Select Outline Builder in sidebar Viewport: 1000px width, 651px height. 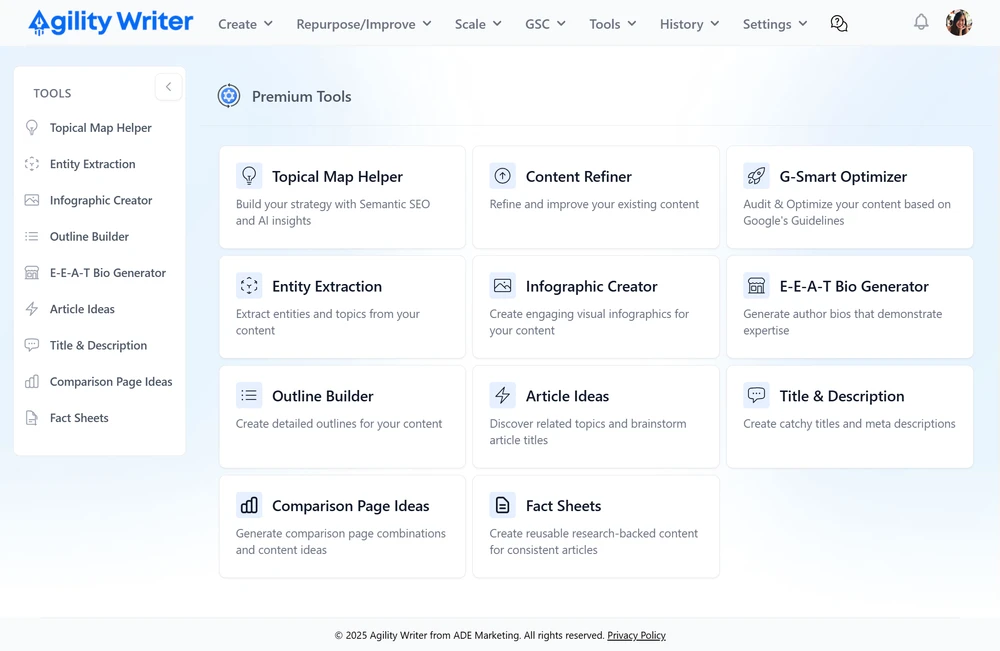[x=89, y=237]
